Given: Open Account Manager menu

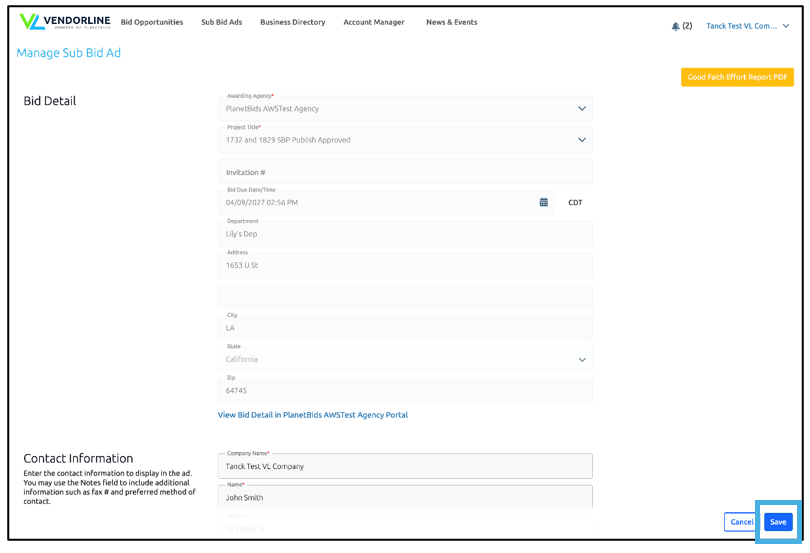Looking at the screenshot, I should pos(374,22).
